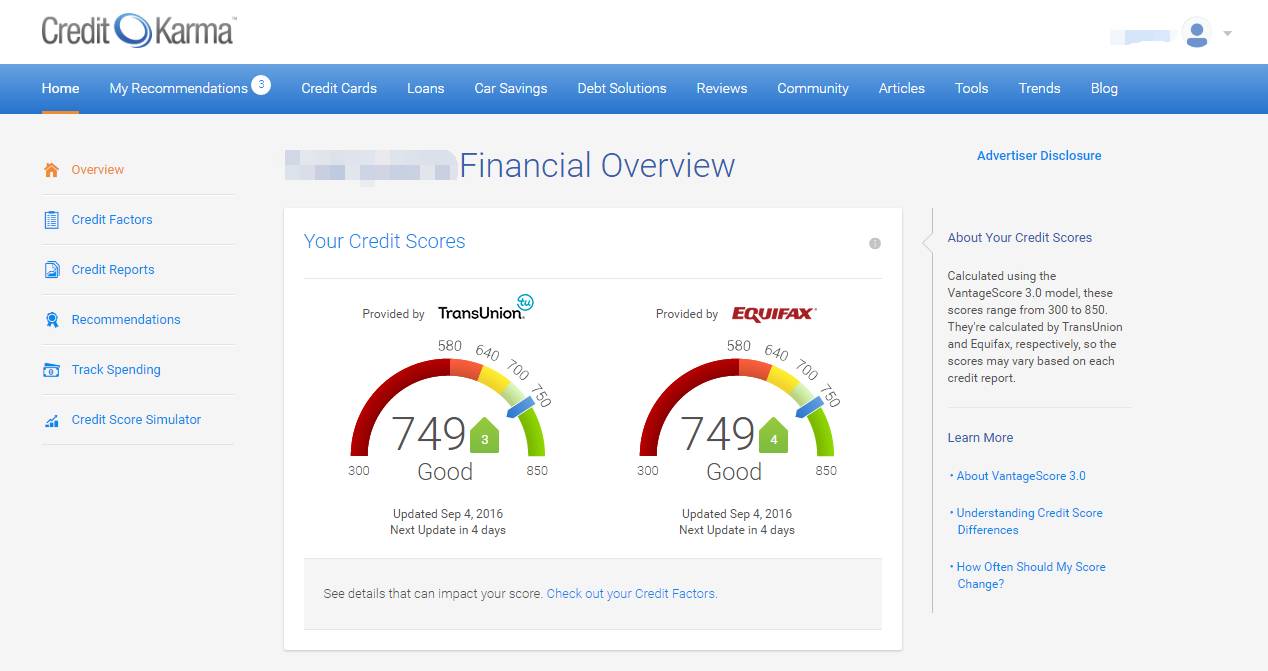This screenshot has height=671, width=1268.
Task: Open the Tools menu
Action: 971,88
